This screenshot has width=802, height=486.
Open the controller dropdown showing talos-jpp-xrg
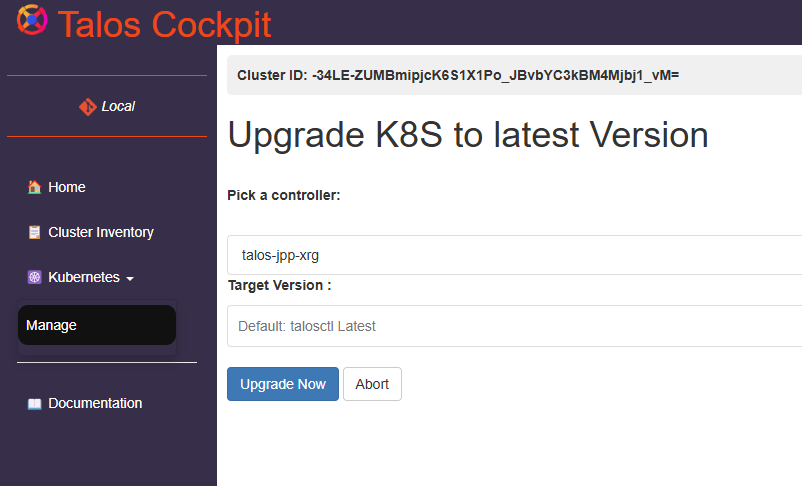pyautogui.click(x=515, y=255)
